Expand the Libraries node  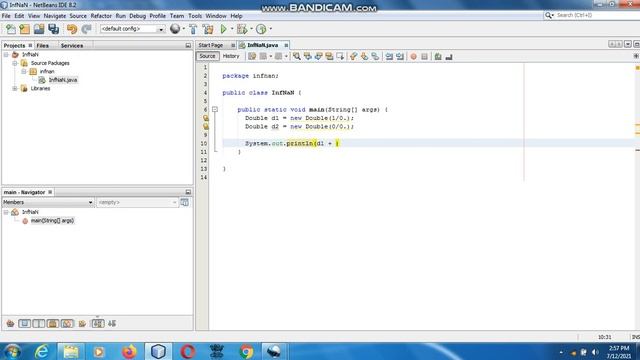[15, 88]
